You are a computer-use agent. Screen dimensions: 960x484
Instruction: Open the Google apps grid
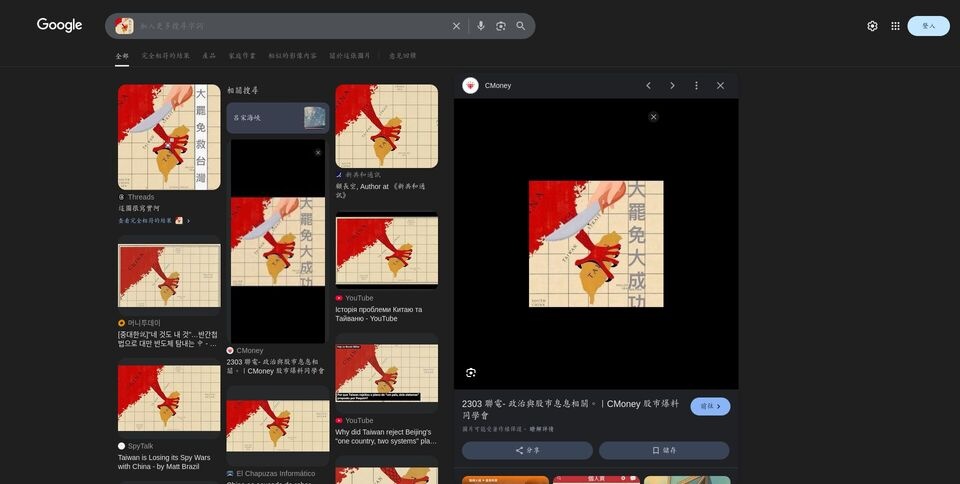895,26
